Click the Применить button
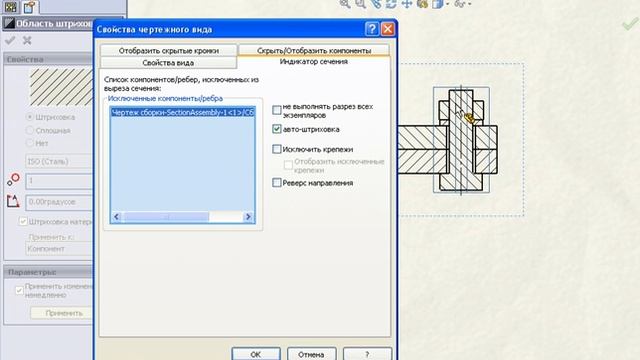Image resolution: width=640 pixels, height=360 pixels. (x=62, y=313)
